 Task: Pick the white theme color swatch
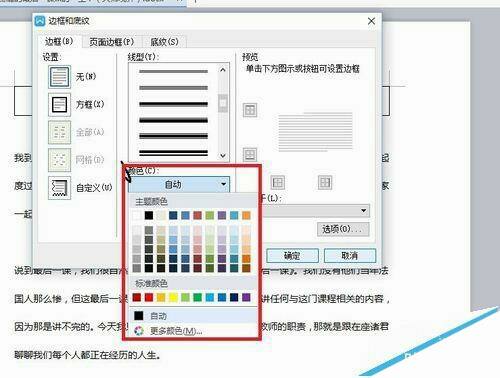(x=137, y=215)
